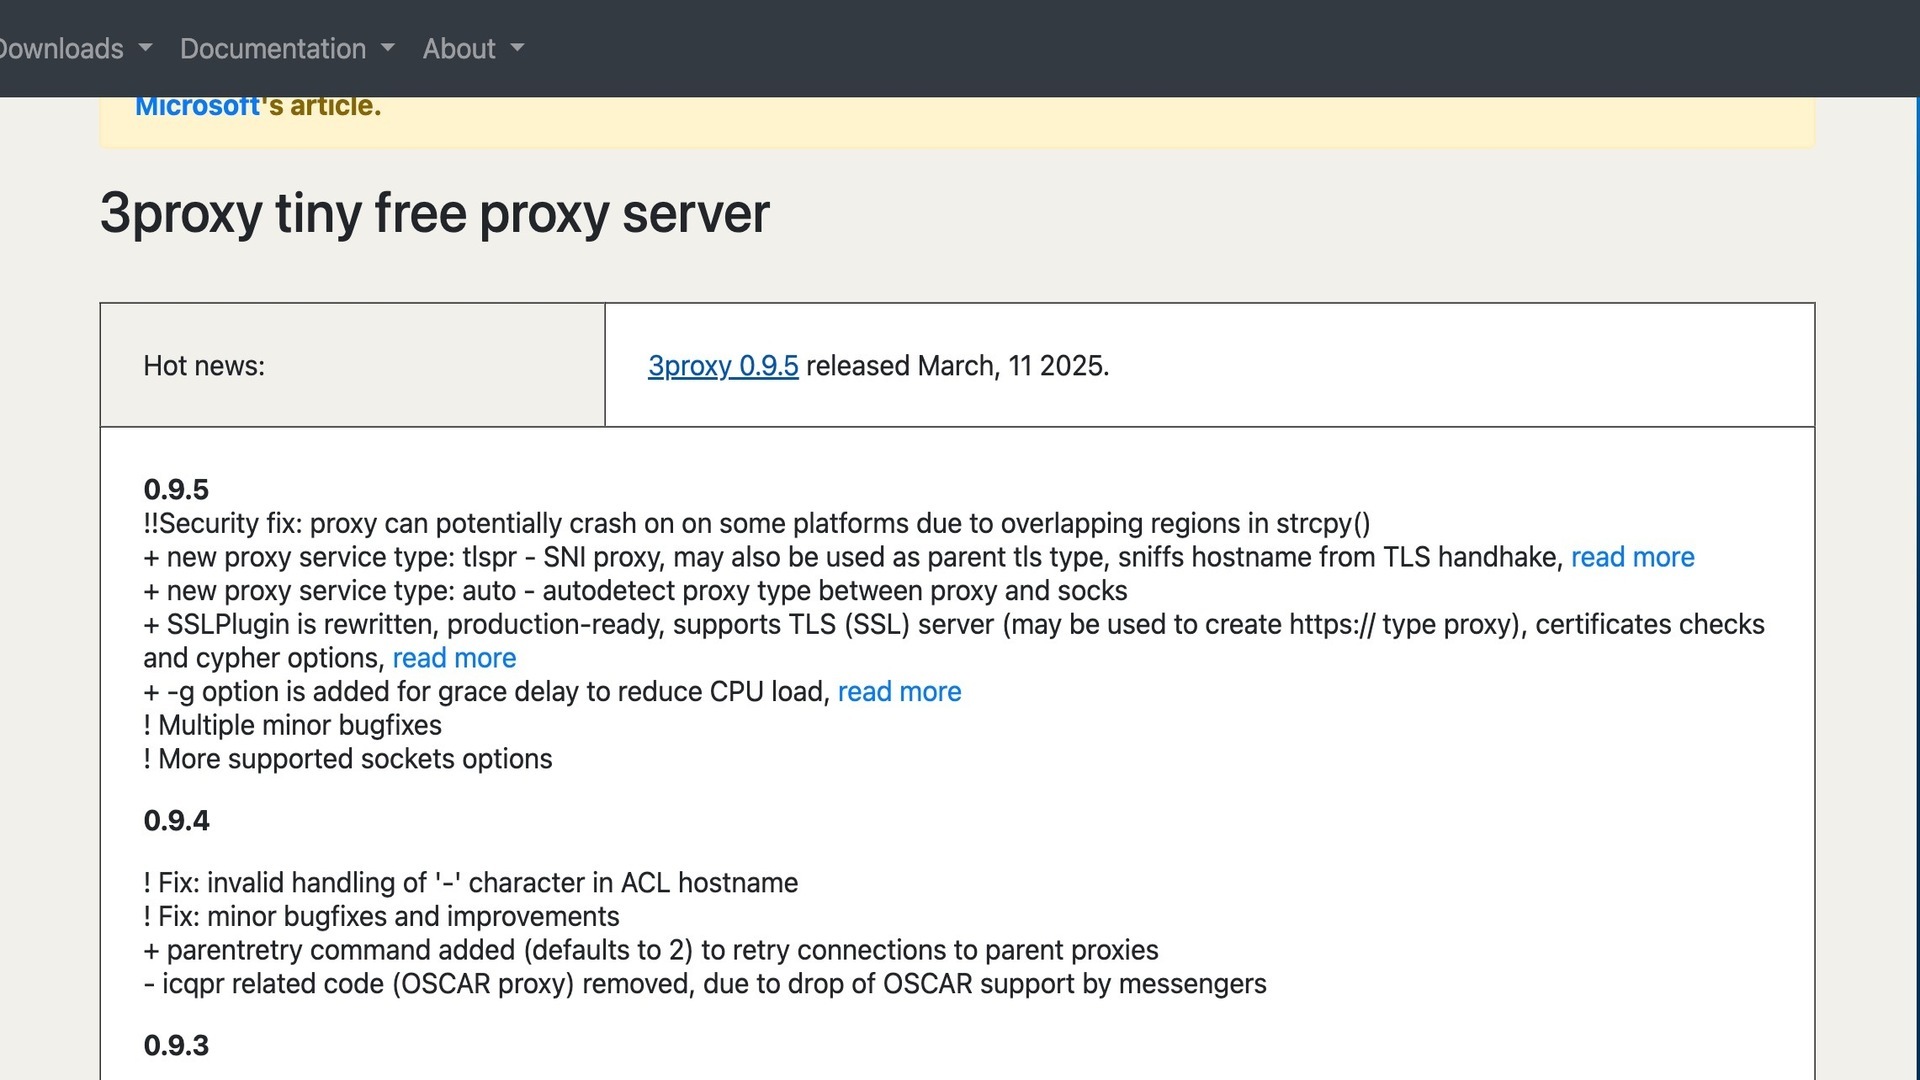The width and height of the screenshot is (1920, 1080).
Task: Select the strcpy security fix line
Action: 757,523
